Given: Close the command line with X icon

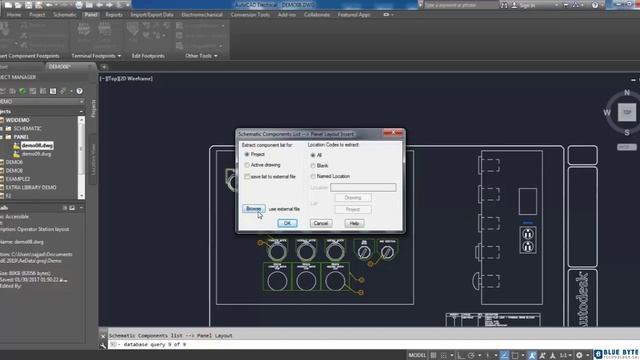Looking at the screenshot, I should click(x=103, y=336).
